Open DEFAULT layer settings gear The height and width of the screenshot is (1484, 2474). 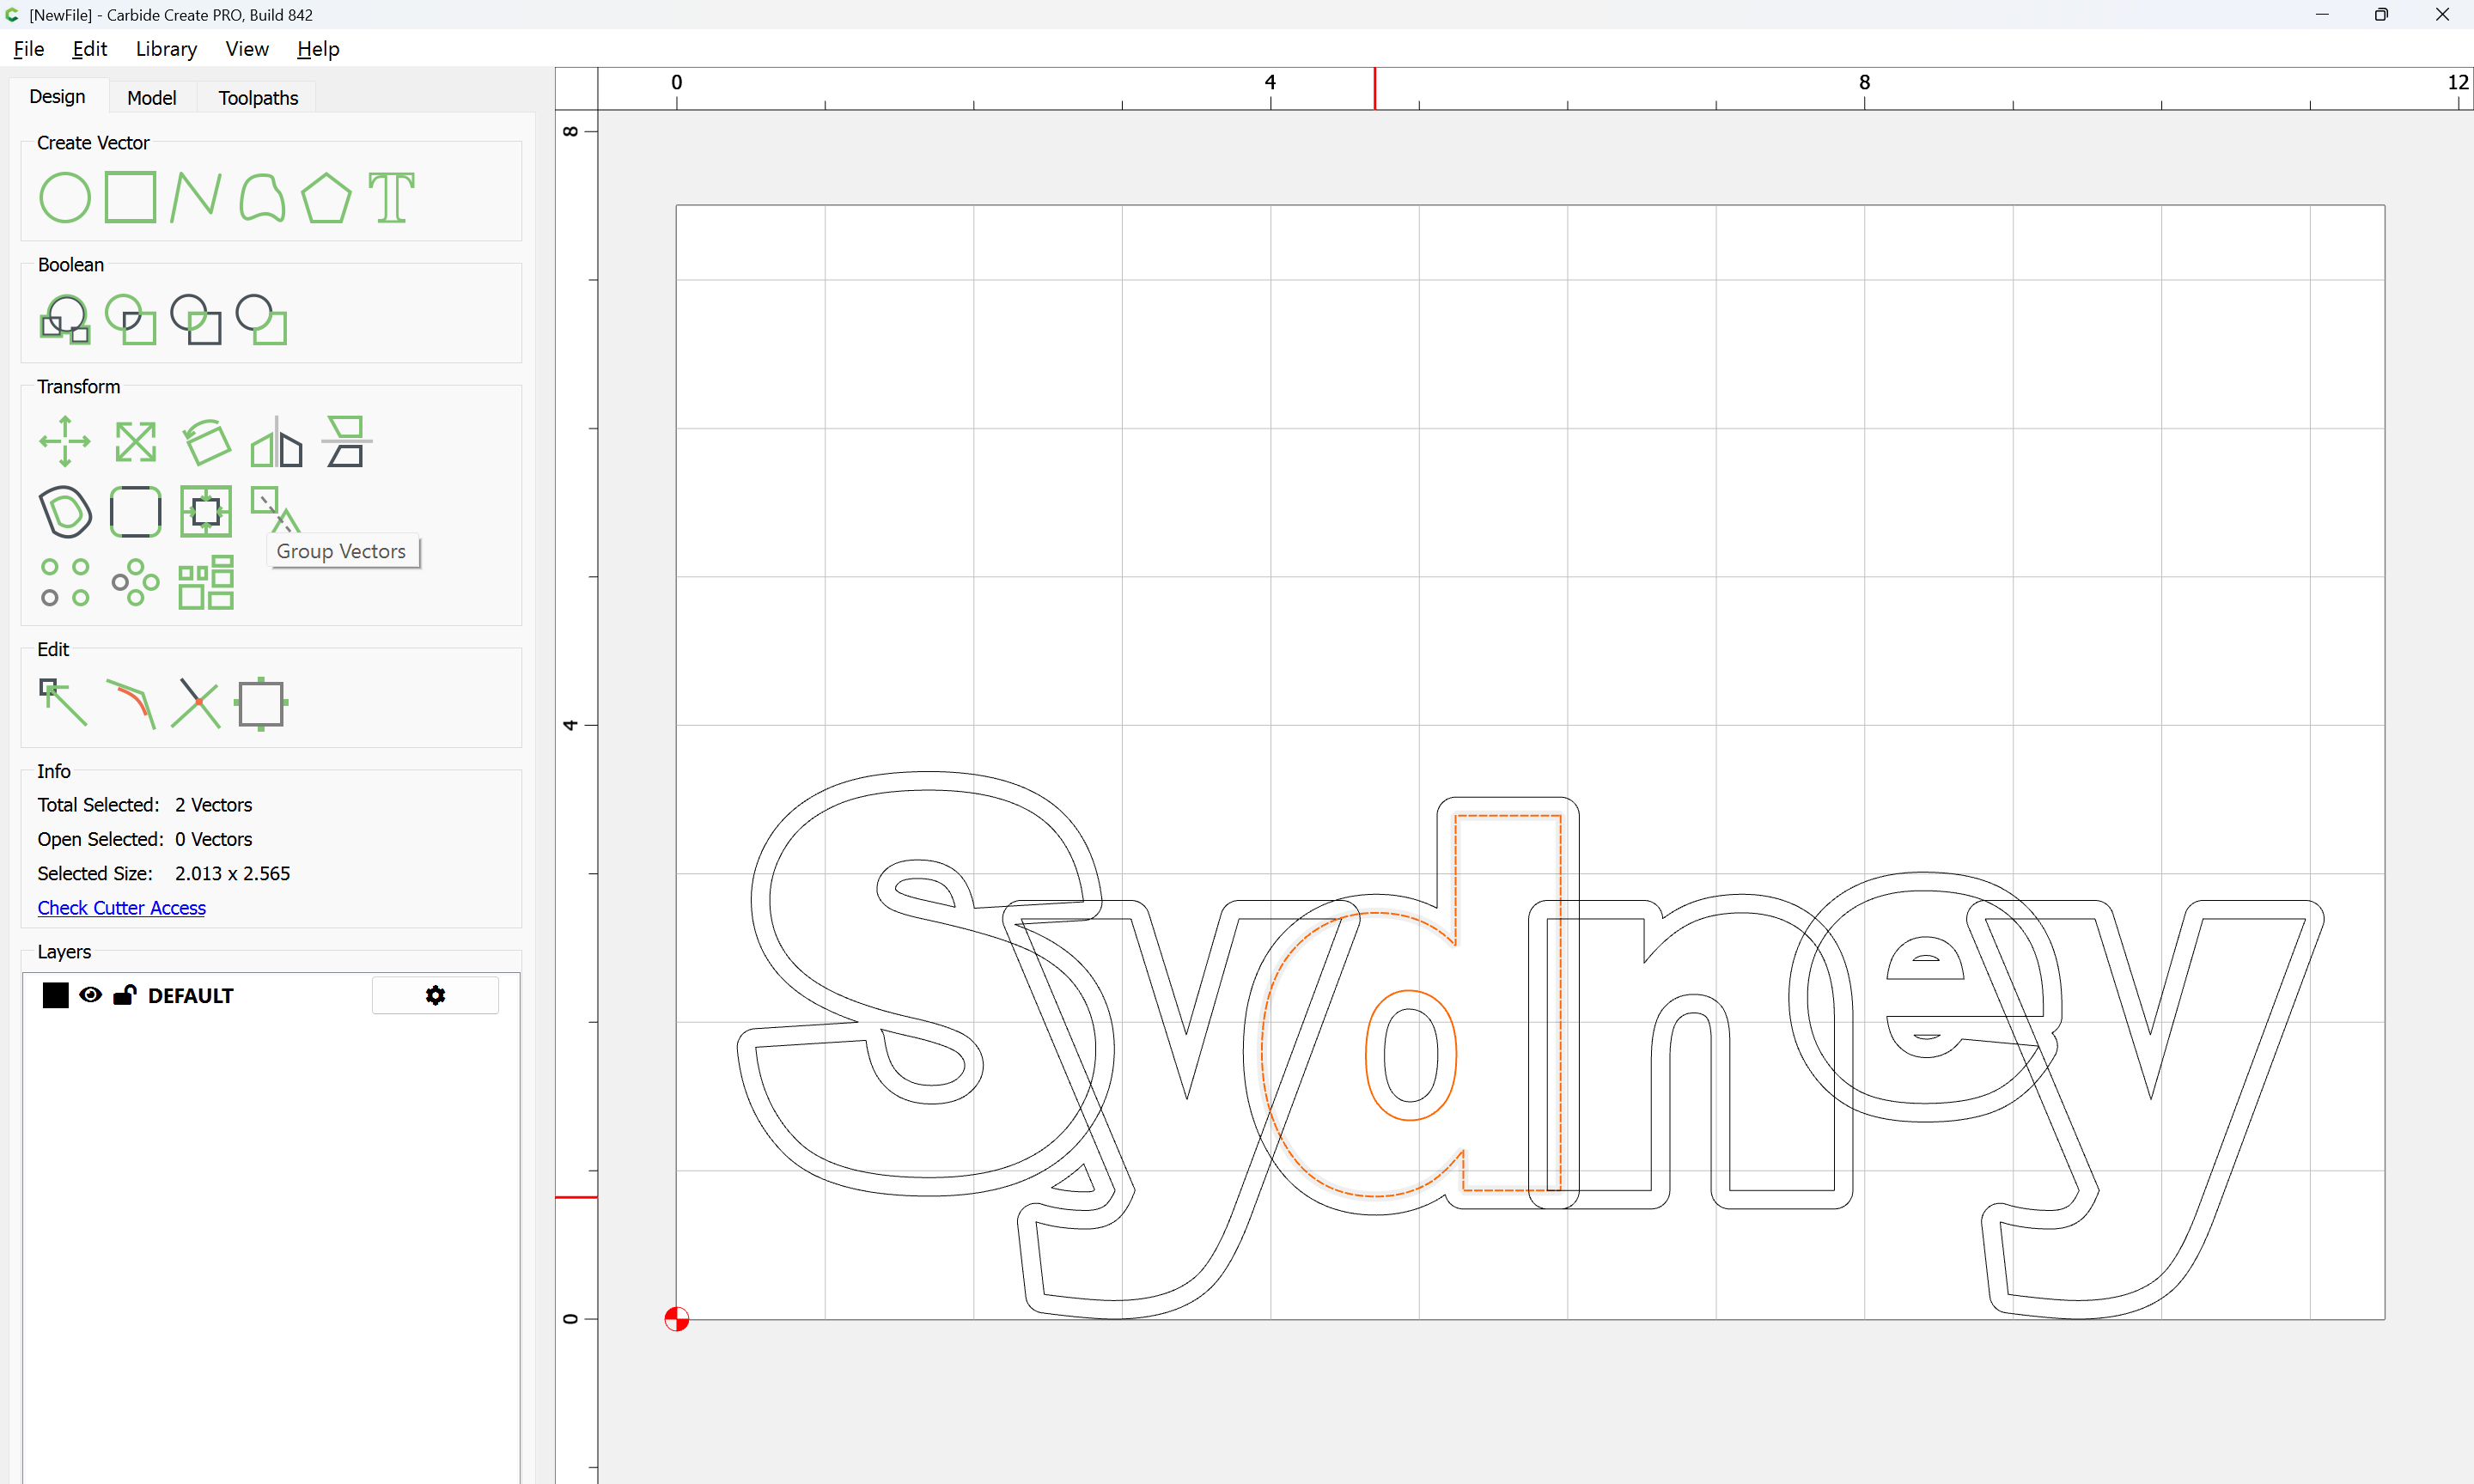click(435, 995)
